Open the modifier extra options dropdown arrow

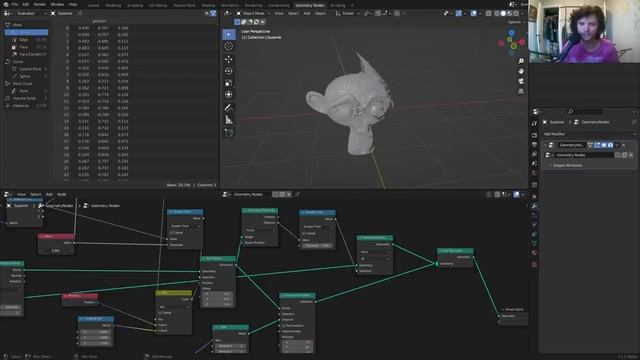pyautogui.click(x=617, y=145)
